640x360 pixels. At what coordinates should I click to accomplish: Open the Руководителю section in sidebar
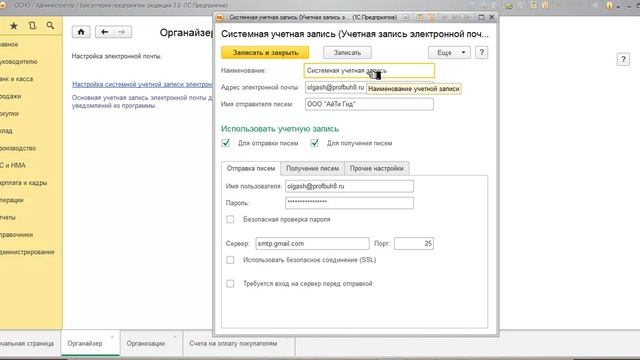[x=18, y=62]
